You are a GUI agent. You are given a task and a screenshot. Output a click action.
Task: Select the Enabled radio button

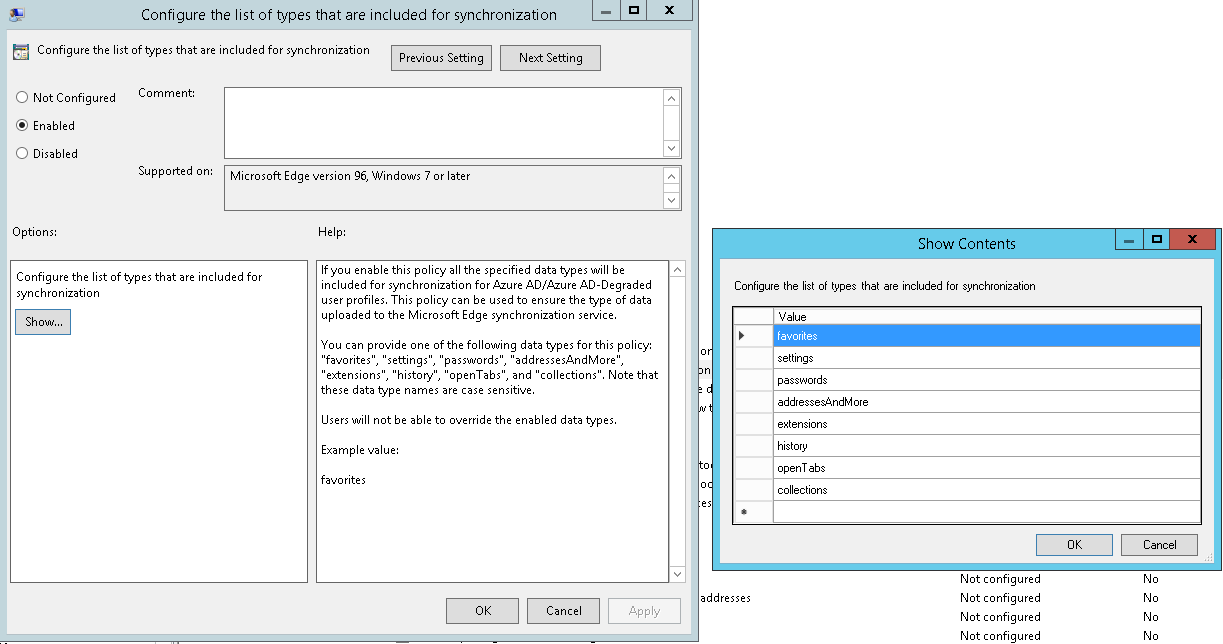pyautogui.click(x=22, y=126)
